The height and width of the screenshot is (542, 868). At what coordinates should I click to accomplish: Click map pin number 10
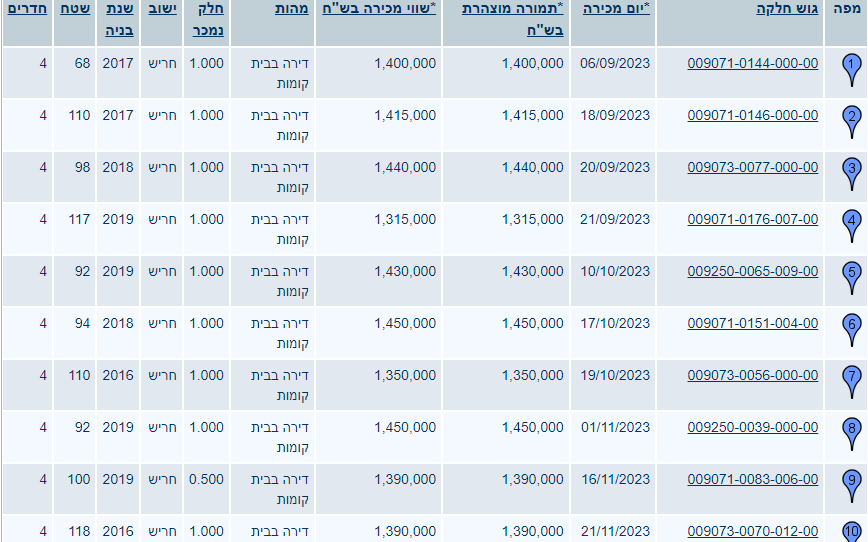pos(851,531)
